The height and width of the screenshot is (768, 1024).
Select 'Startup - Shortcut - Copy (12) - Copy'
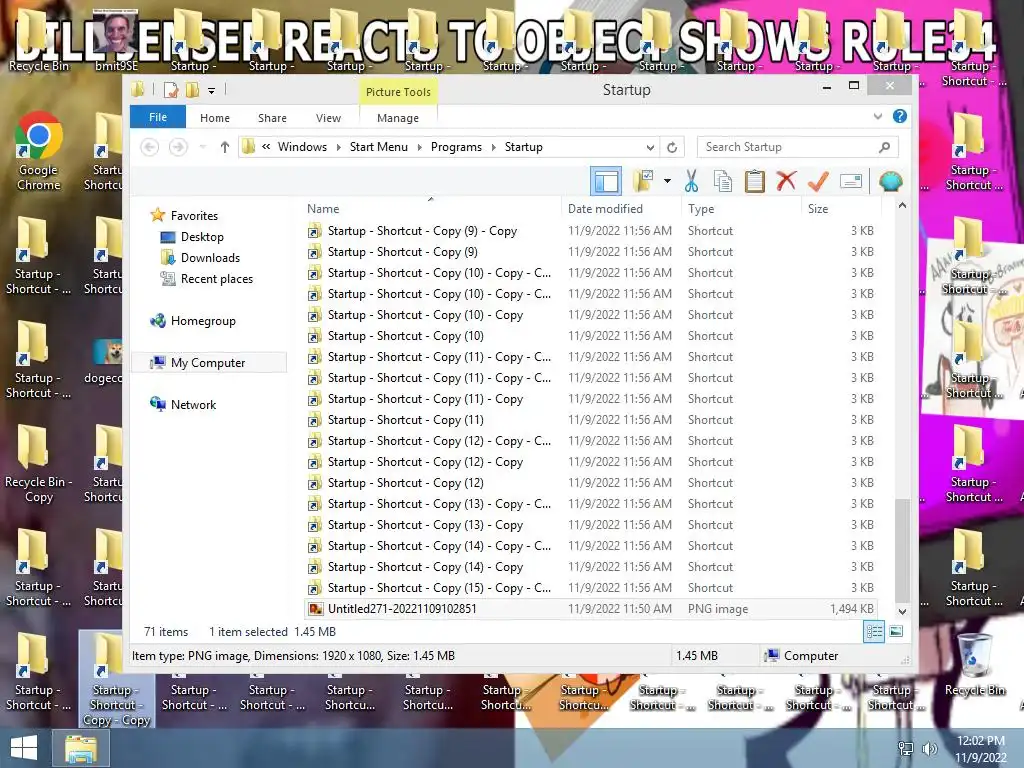tap(590, 462)
